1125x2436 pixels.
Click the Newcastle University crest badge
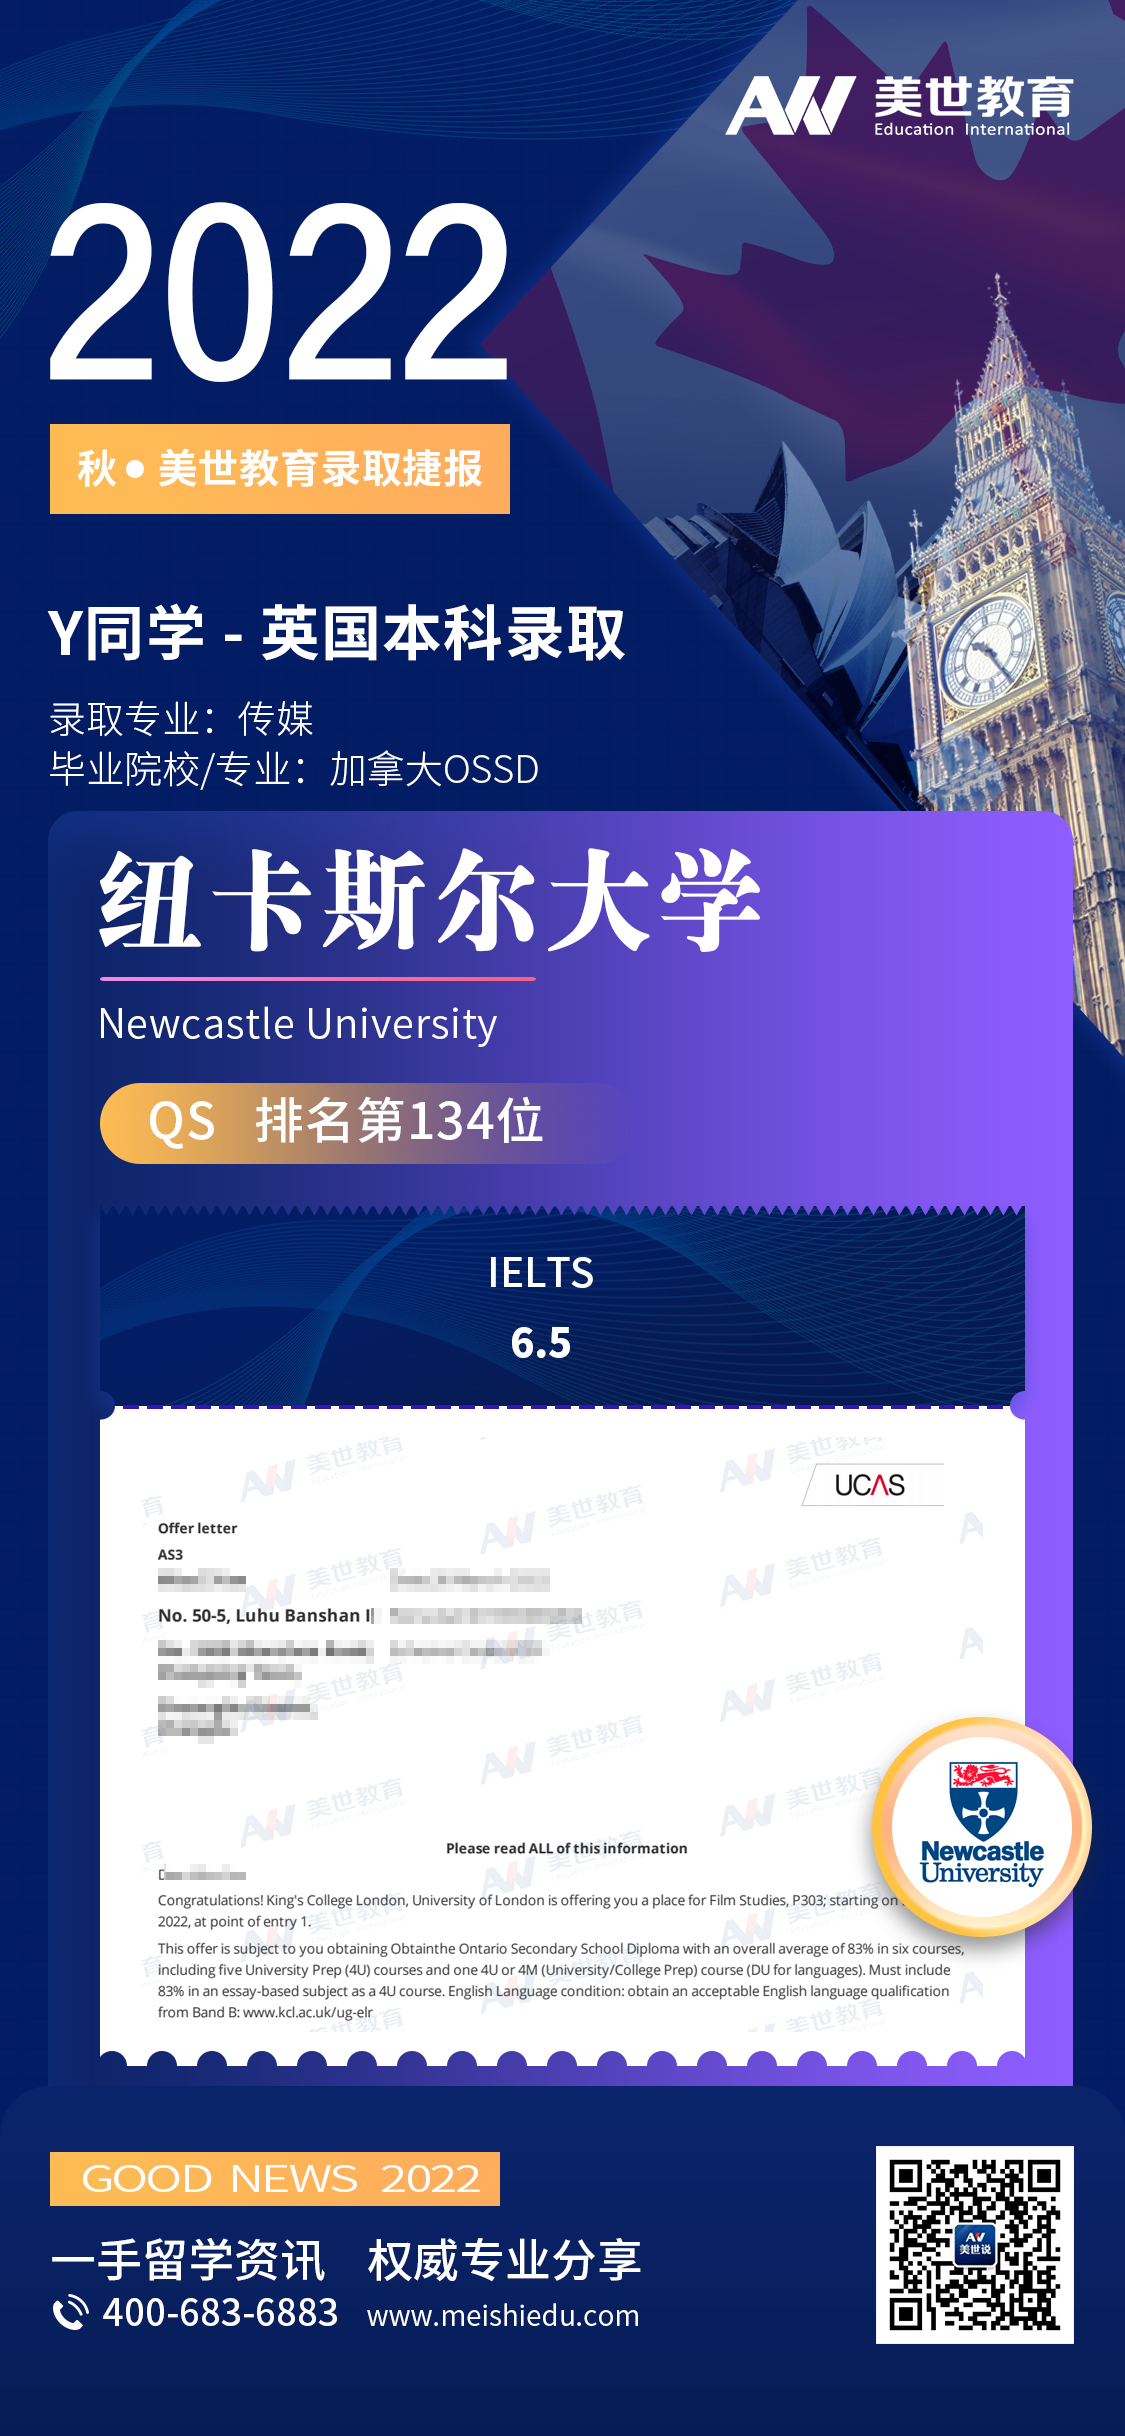coord(981,1826)
